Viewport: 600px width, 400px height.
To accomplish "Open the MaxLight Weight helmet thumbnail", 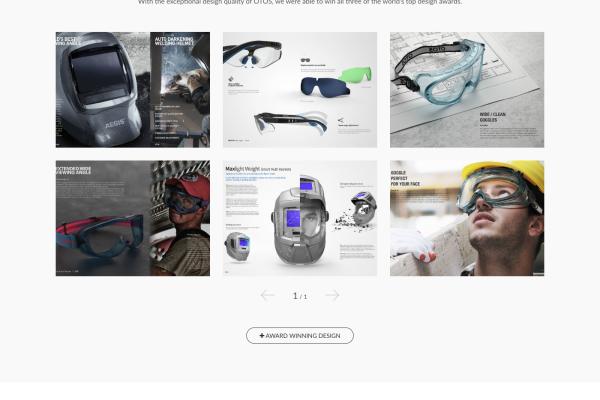I will click(x=300, y=218).
